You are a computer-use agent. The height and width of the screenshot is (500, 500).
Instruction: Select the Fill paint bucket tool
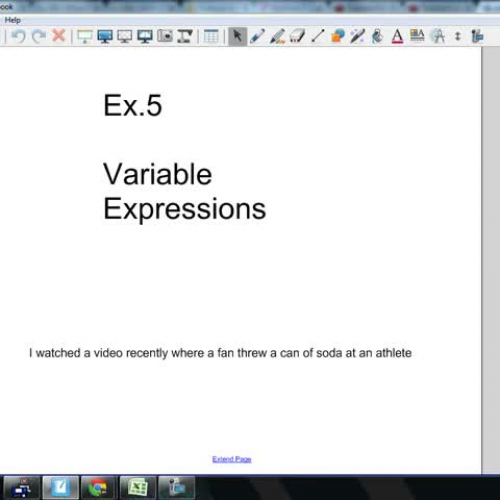(377, 36)
